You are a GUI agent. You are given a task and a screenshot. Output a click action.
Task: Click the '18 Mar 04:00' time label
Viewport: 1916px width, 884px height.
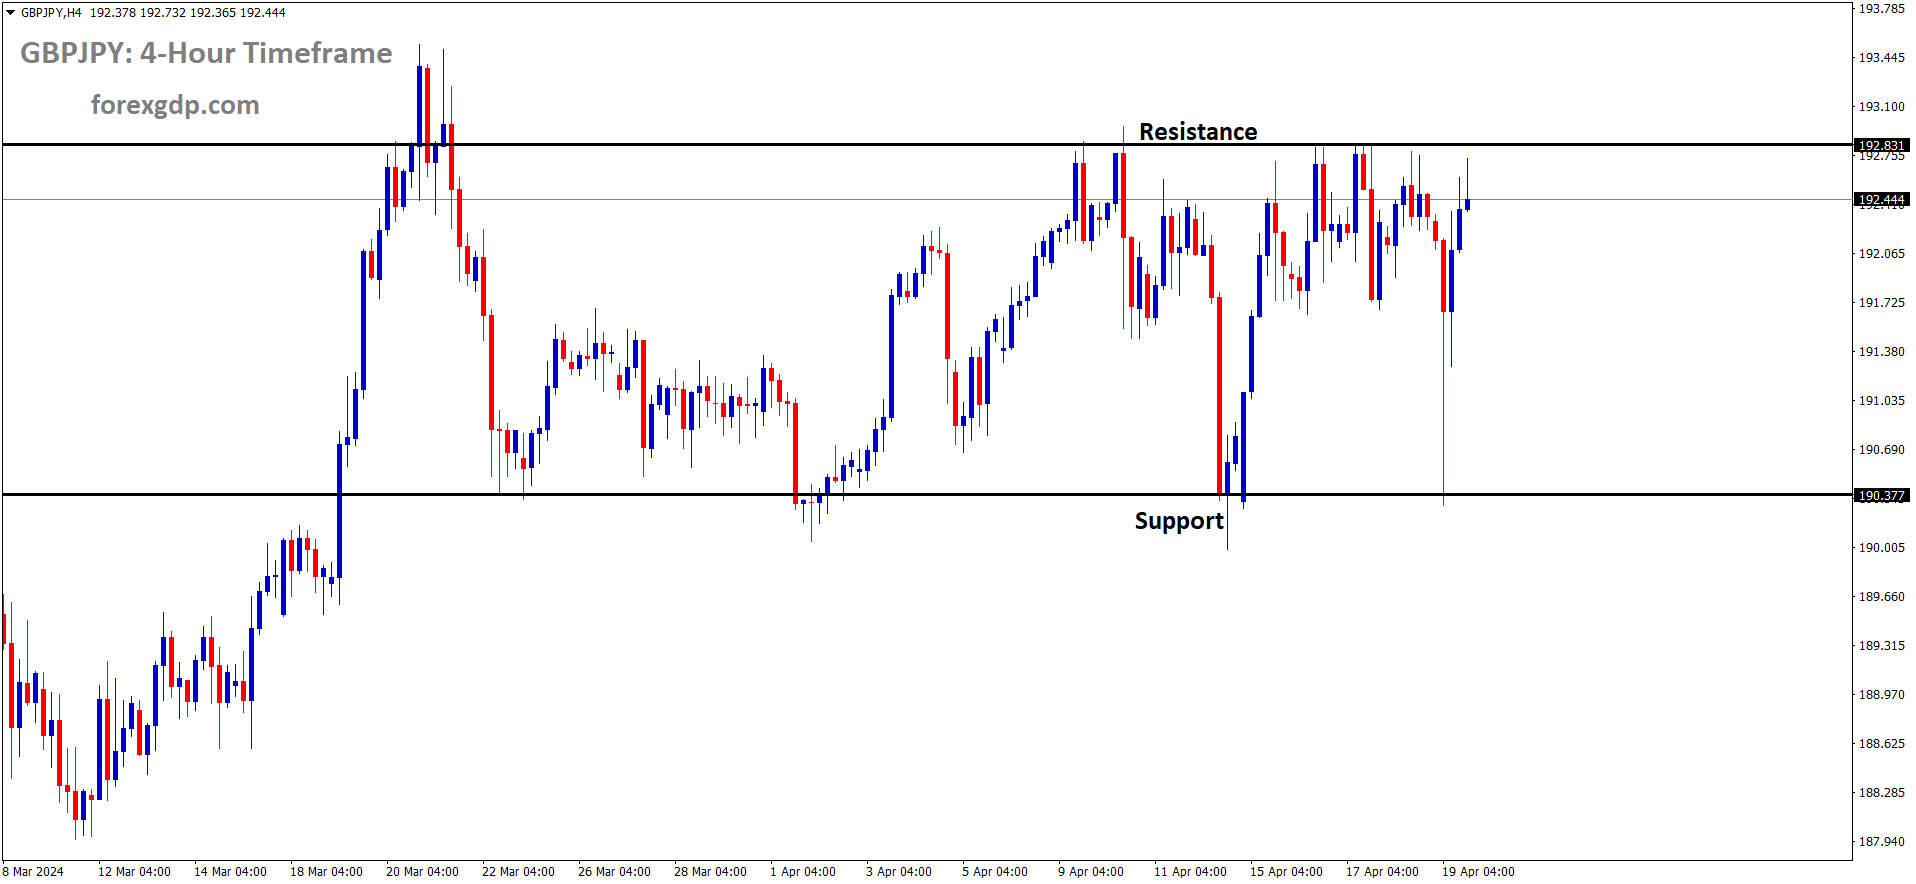(x=326, y=872)
